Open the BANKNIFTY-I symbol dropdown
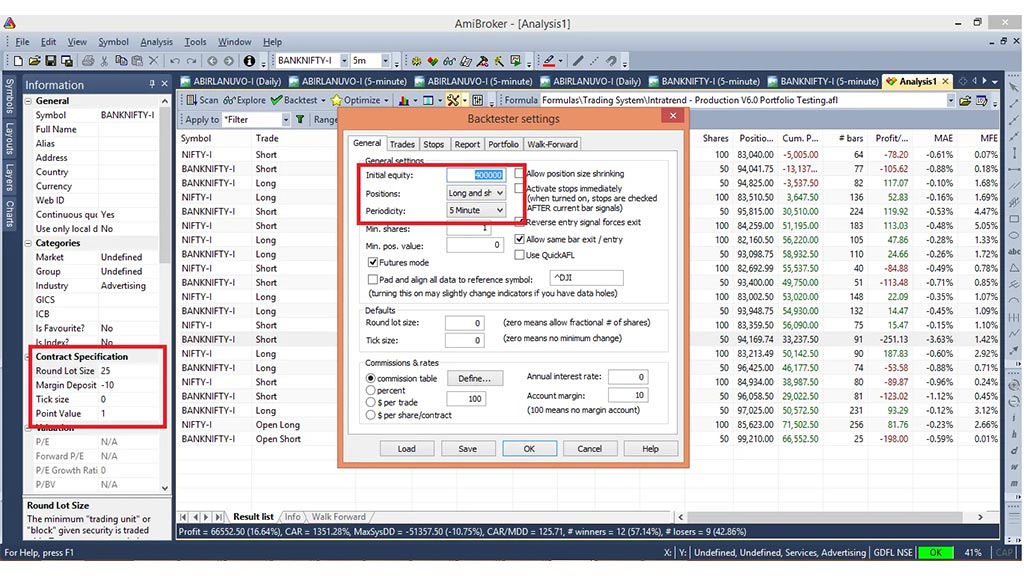 pyautogui.click(x=344, y=61)
